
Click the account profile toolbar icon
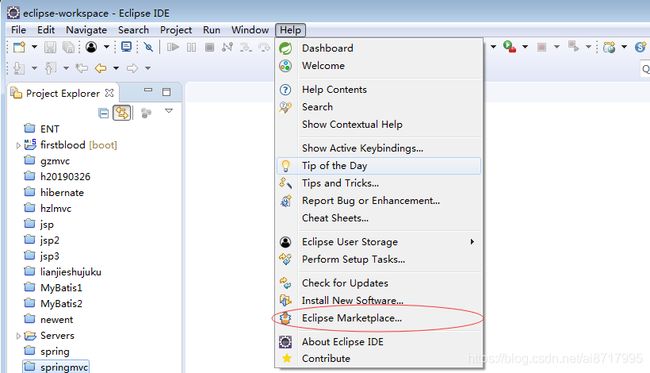91,47
